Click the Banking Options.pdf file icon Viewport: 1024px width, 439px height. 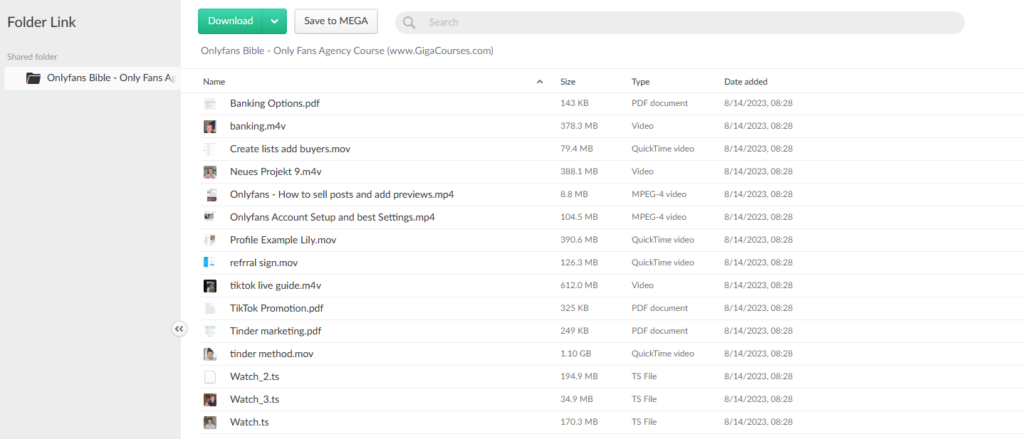tap(210, 103)
